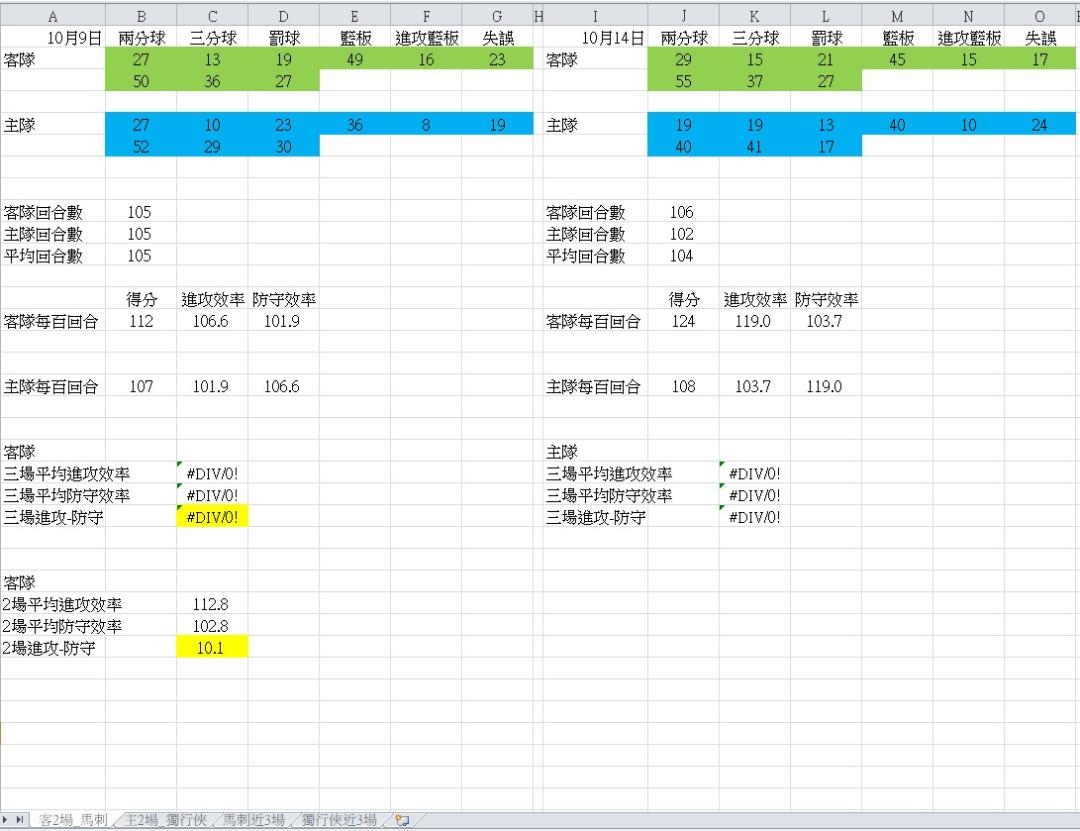Select column O header
Screen dimensions: 1080x831
1040,16
